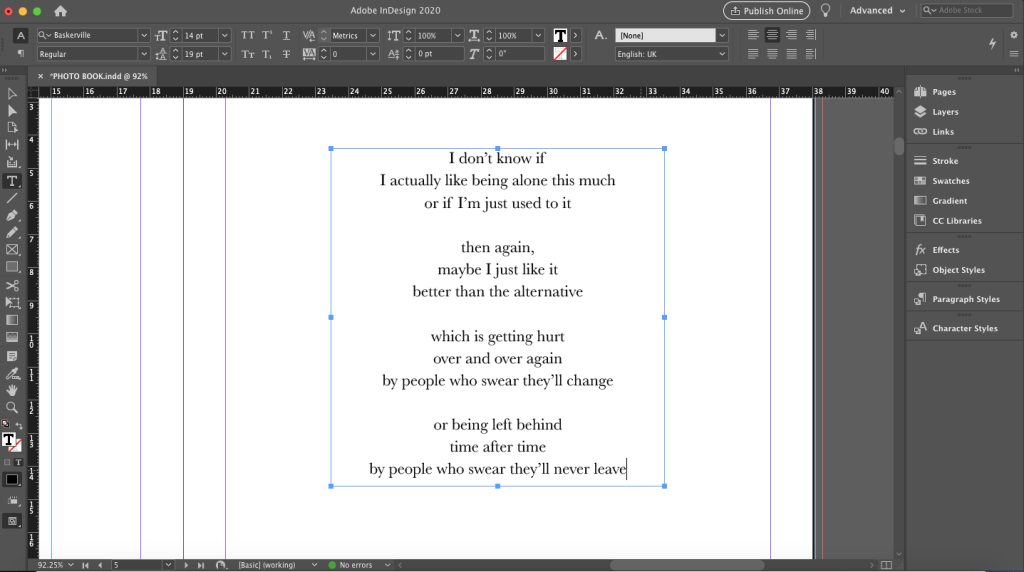Select the Selection tool arrow
The image size is (1024, 572).
tap(12, 93)
